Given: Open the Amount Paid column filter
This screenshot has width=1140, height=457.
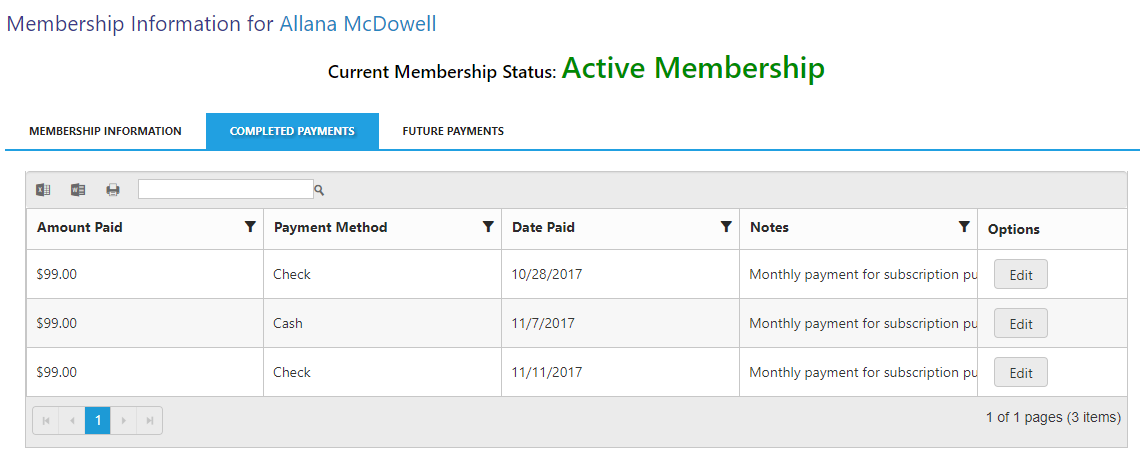Looking at the screenshot, I should tap(250, 228).
